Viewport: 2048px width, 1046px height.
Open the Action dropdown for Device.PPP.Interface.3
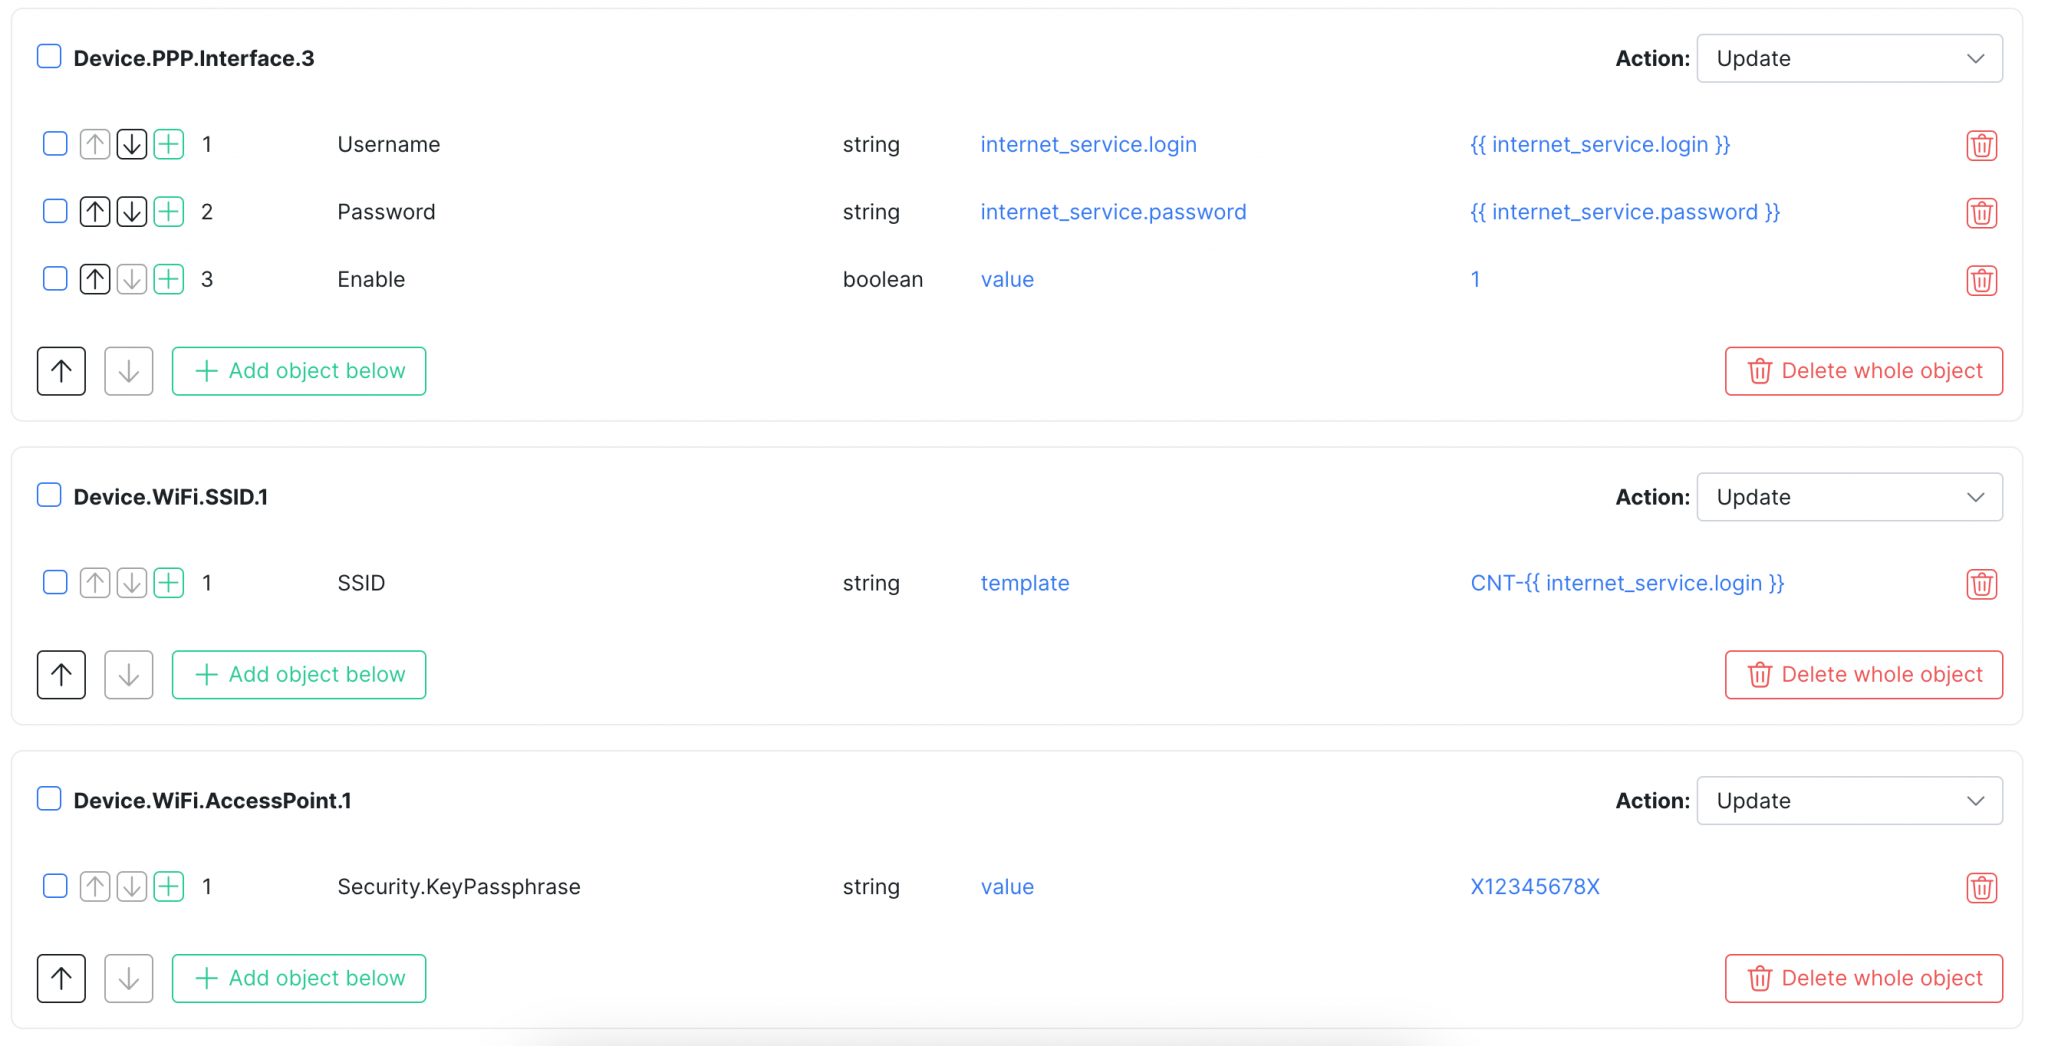(1848, 58)
